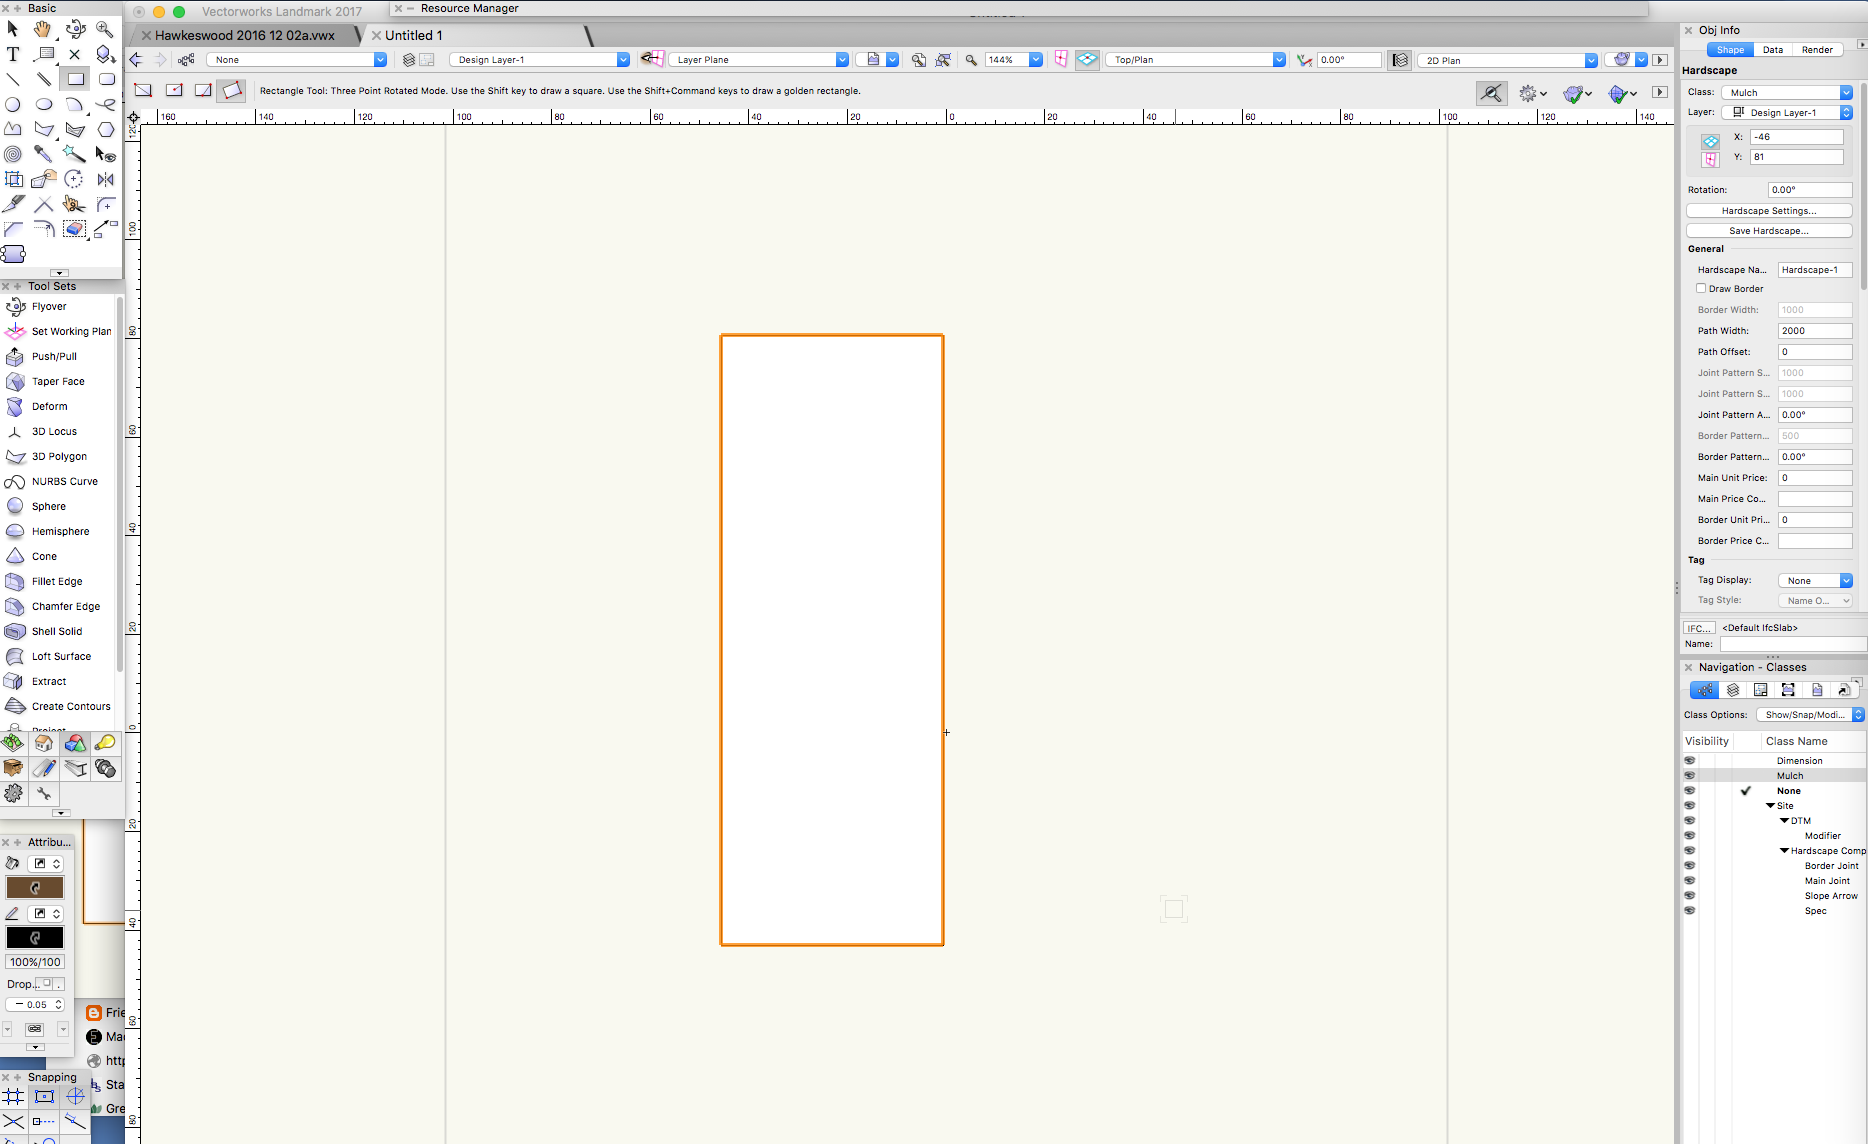Activate the Circle tool
The width and height of the screenshot is (1868, 1144).
tap(13, 104)
